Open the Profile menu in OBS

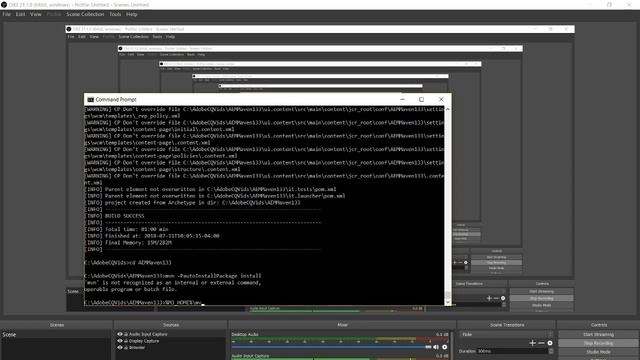[x=53, y=14]
